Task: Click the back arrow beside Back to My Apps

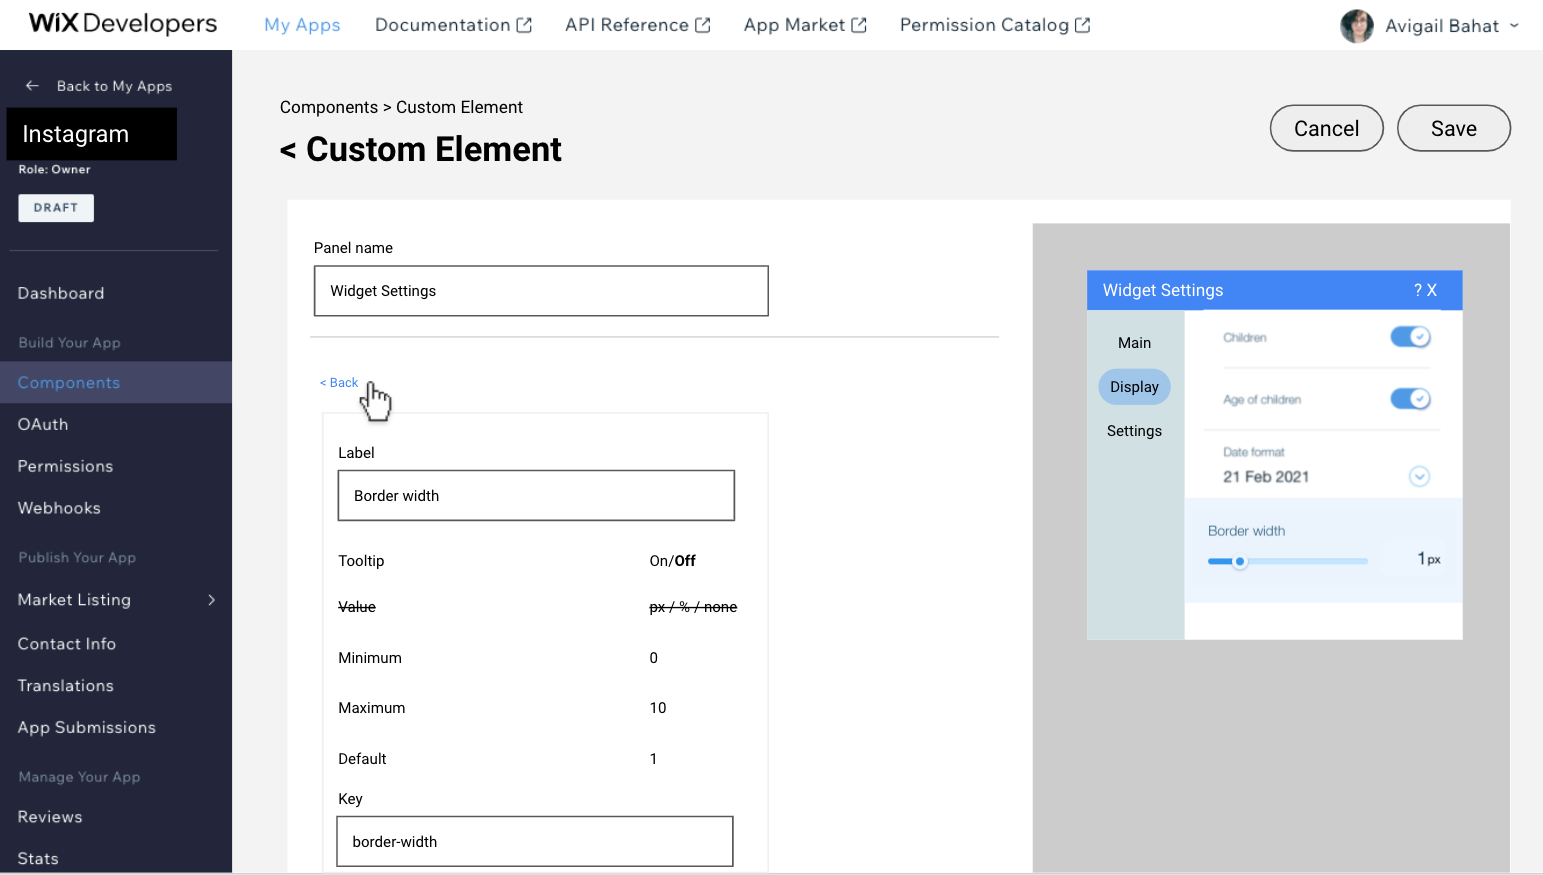Action: click(x=32, y=86)
